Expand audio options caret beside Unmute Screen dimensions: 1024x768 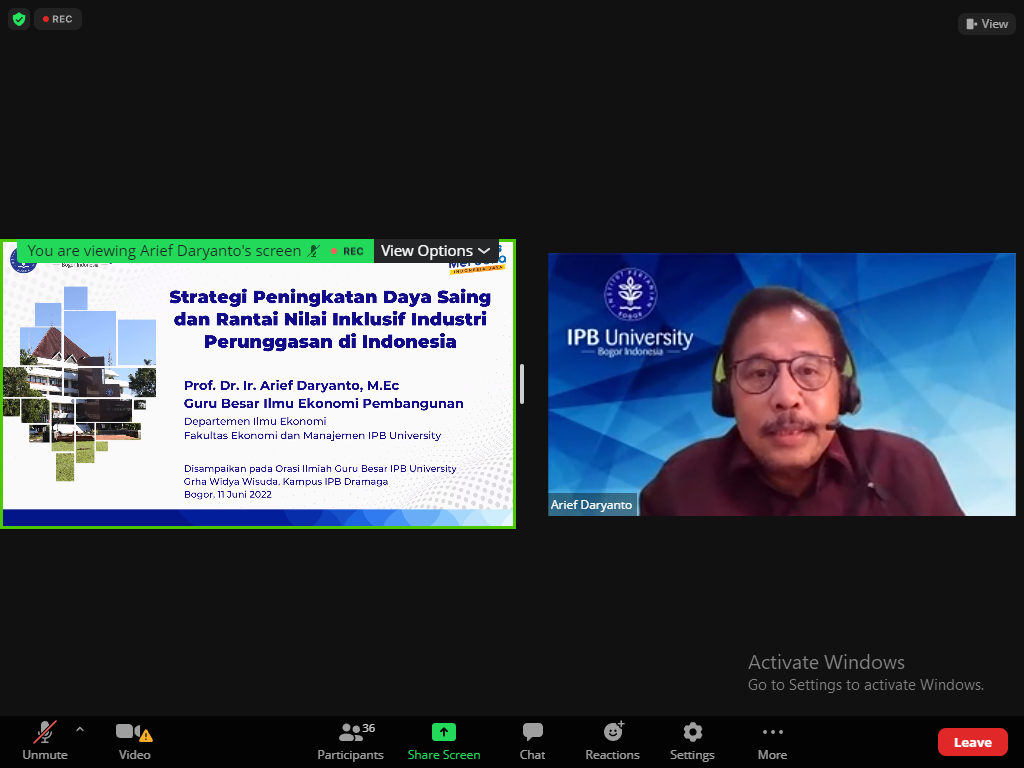click(x=80, y=729)
